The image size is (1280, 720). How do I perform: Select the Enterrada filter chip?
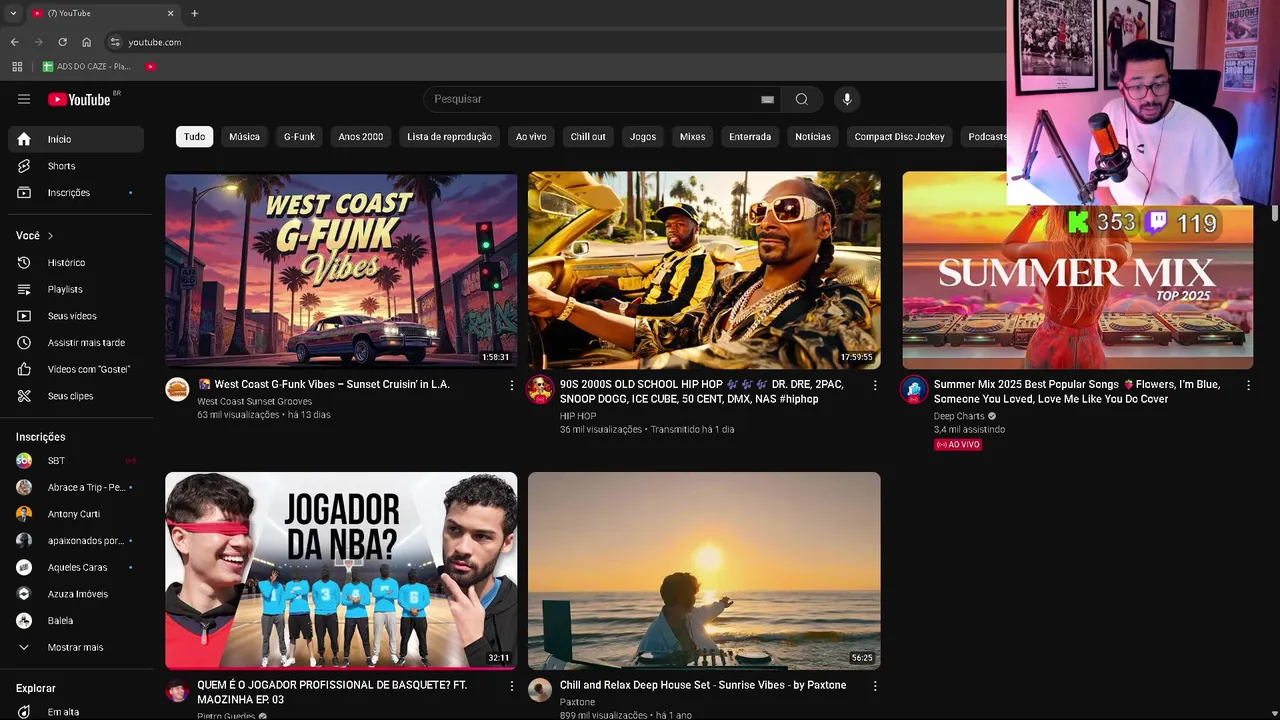tap(750, 137)
